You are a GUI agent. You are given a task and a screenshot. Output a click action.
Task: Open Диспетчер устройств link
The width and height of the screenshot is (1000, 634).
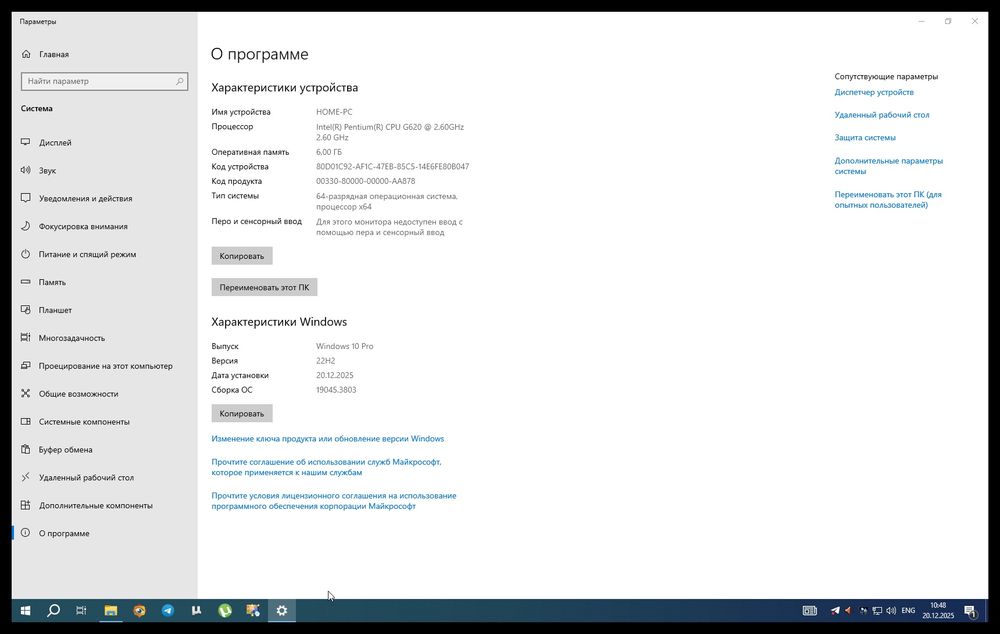coord(874,92)
